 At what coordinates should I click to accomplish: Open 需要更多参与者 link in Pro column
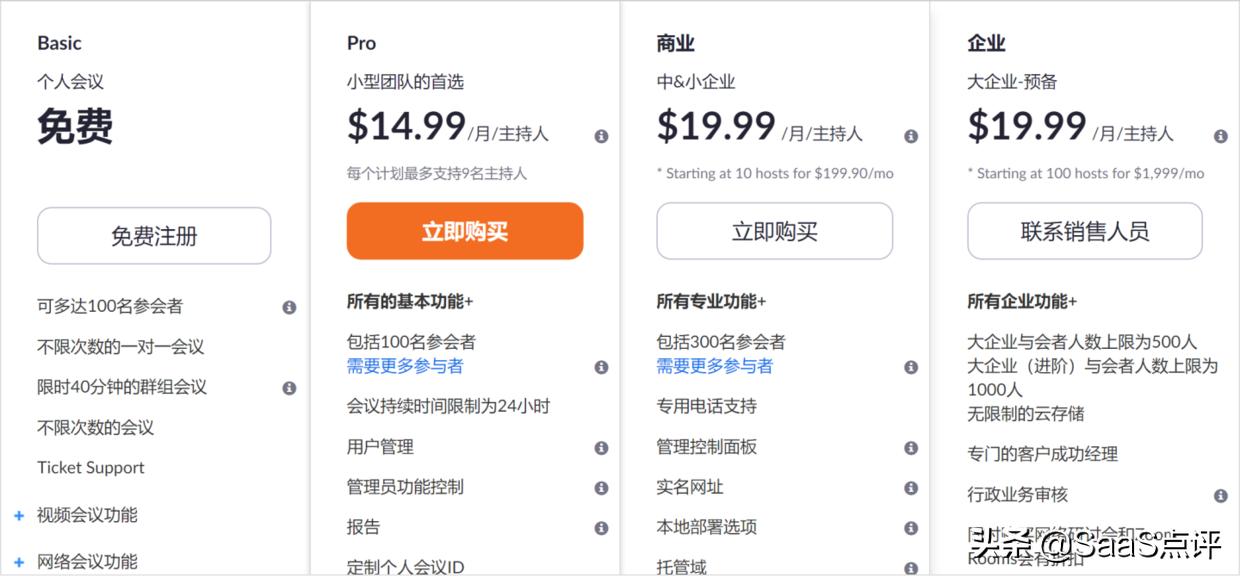coord(403,367)
